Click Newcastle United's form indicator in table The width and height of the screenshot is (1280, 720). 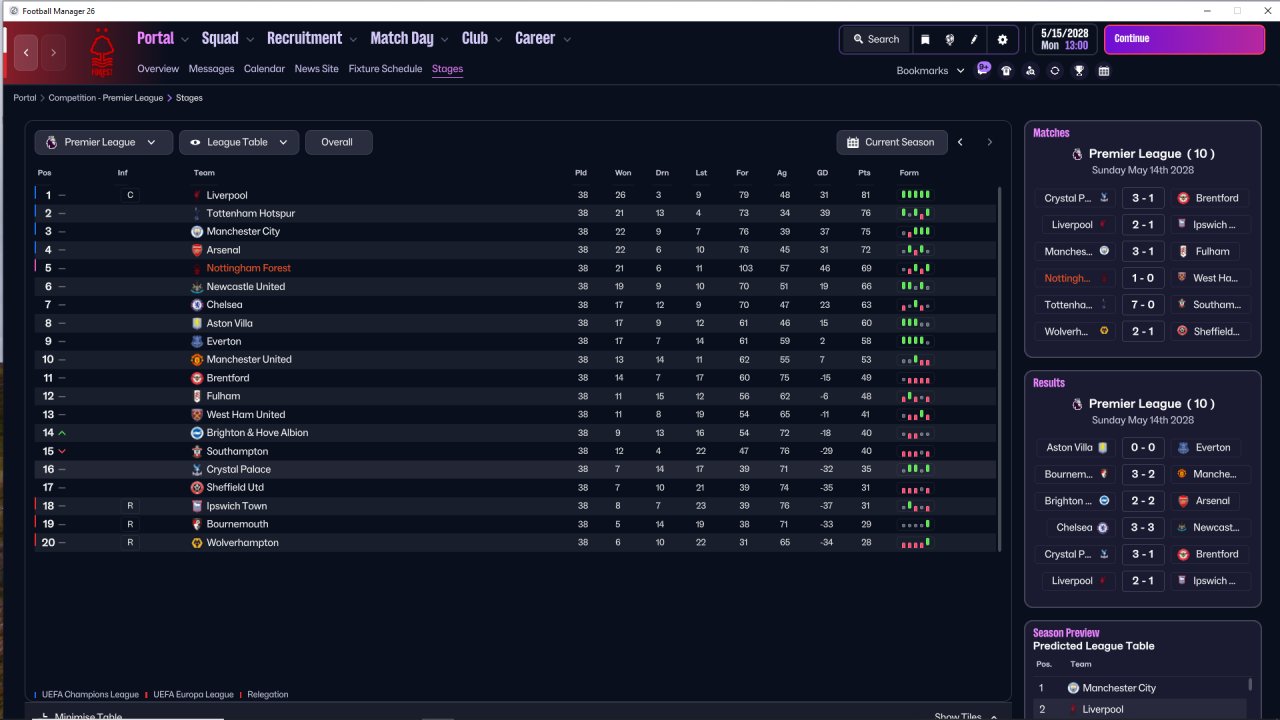[915, 287]
